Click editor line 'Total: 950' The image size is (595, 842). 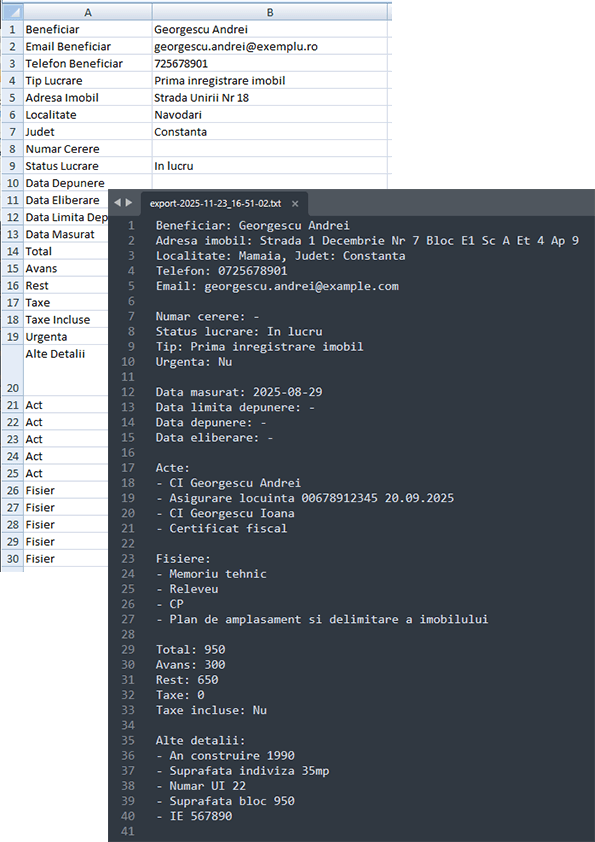(x=191, y=649)
